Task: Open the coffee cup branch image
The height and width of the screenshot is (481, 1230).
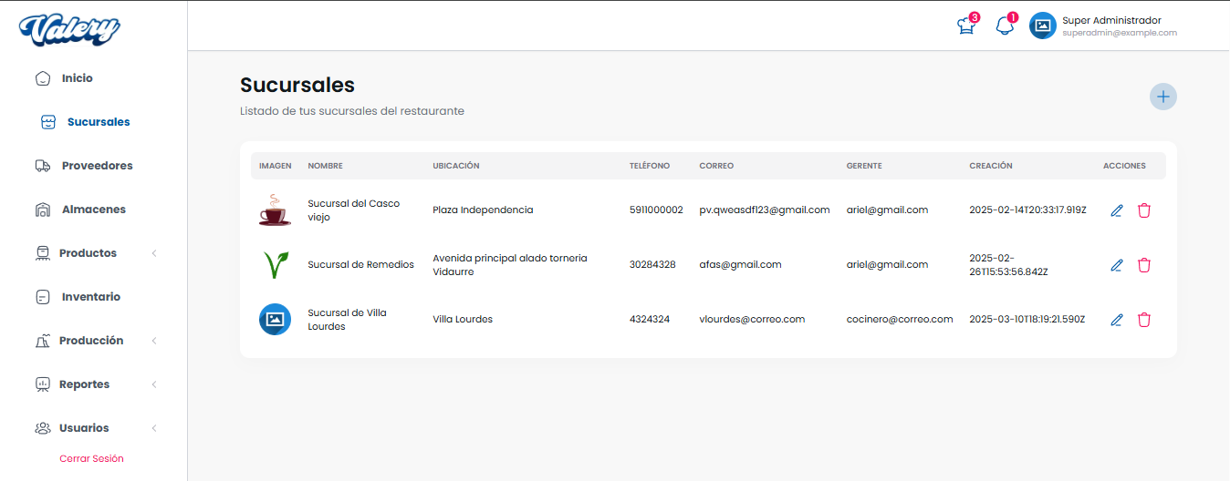Action: pos(275,211)
